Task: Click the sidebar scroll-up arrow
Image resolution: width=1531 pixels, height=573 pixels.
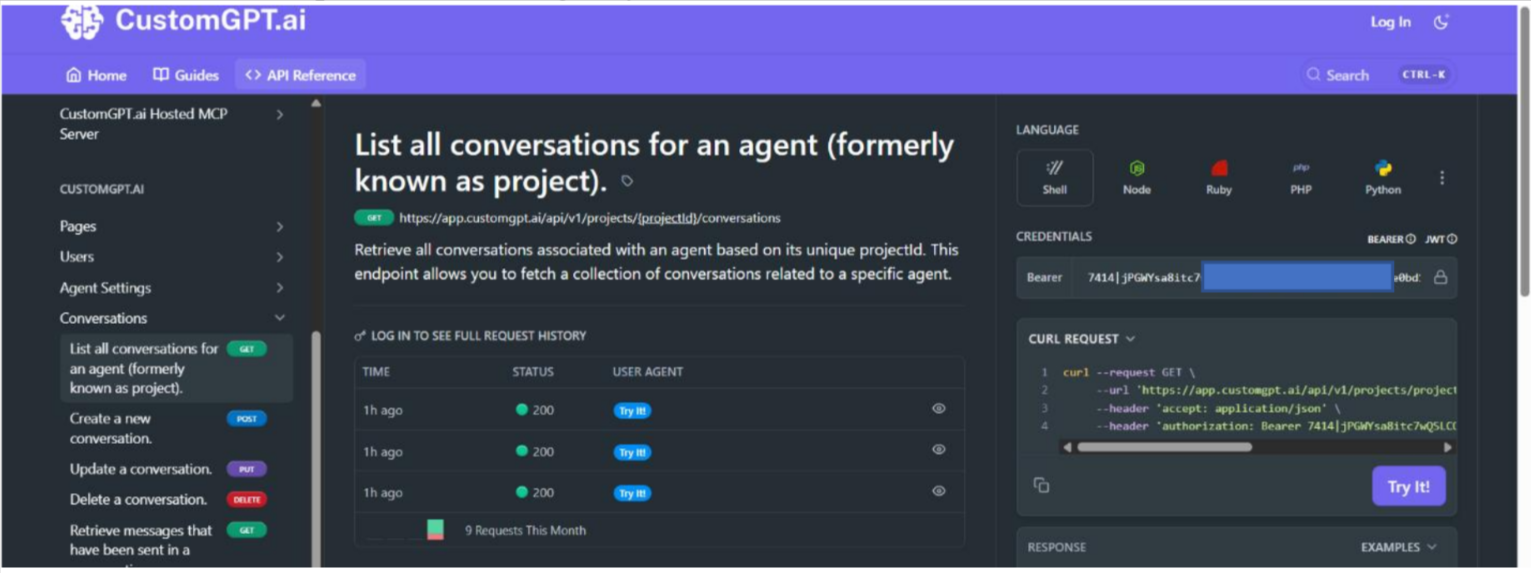Action: pos(316,103)
